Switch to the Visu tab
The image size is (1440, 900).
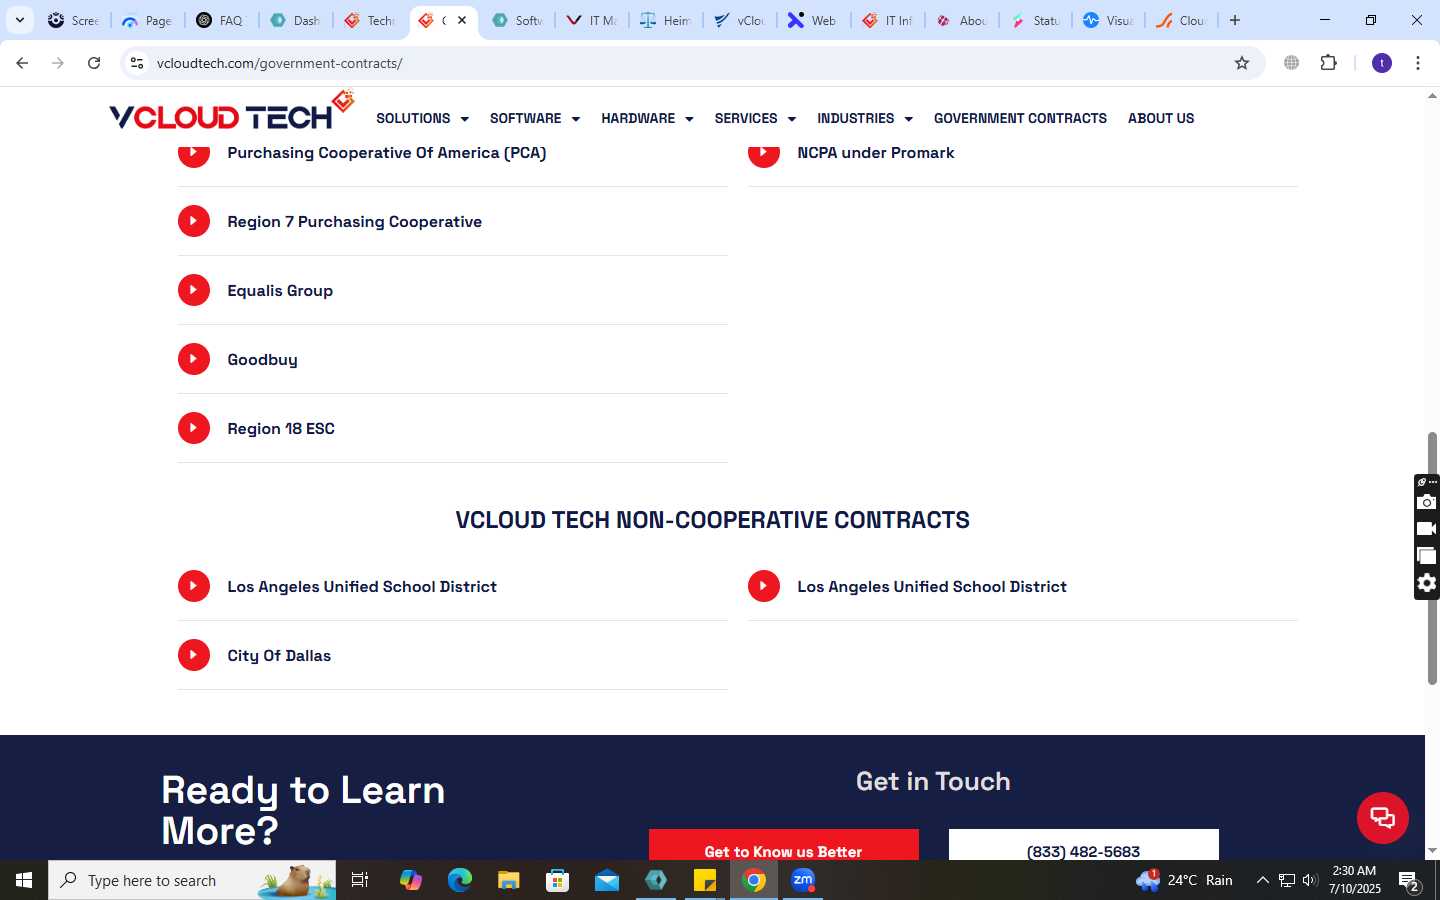pyautogui.click(x=1108, y=20)
